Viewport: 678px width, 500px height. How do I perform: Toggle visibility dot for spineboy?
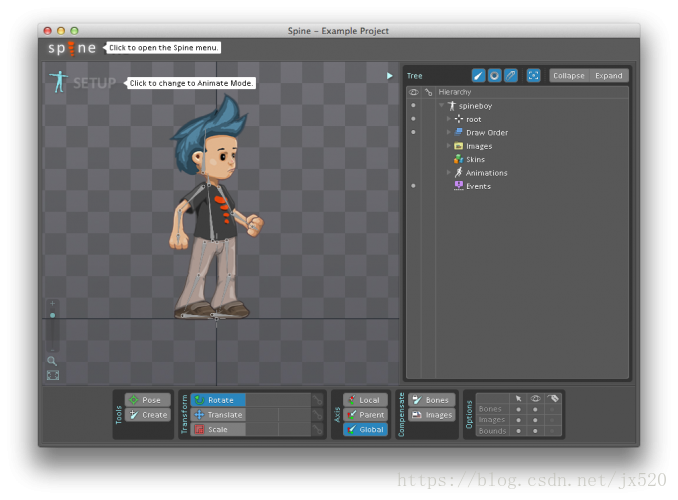point(413,105)
